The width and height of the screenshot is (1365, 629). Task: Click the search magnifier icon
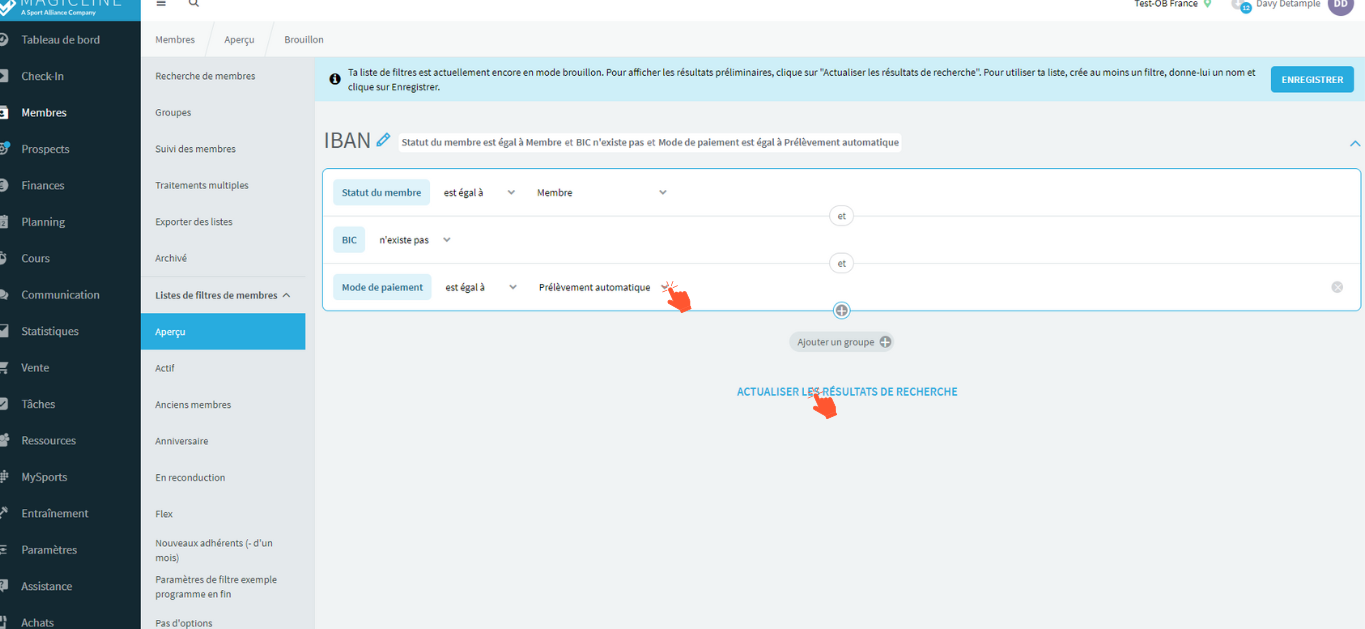click(x=194, y=3)
